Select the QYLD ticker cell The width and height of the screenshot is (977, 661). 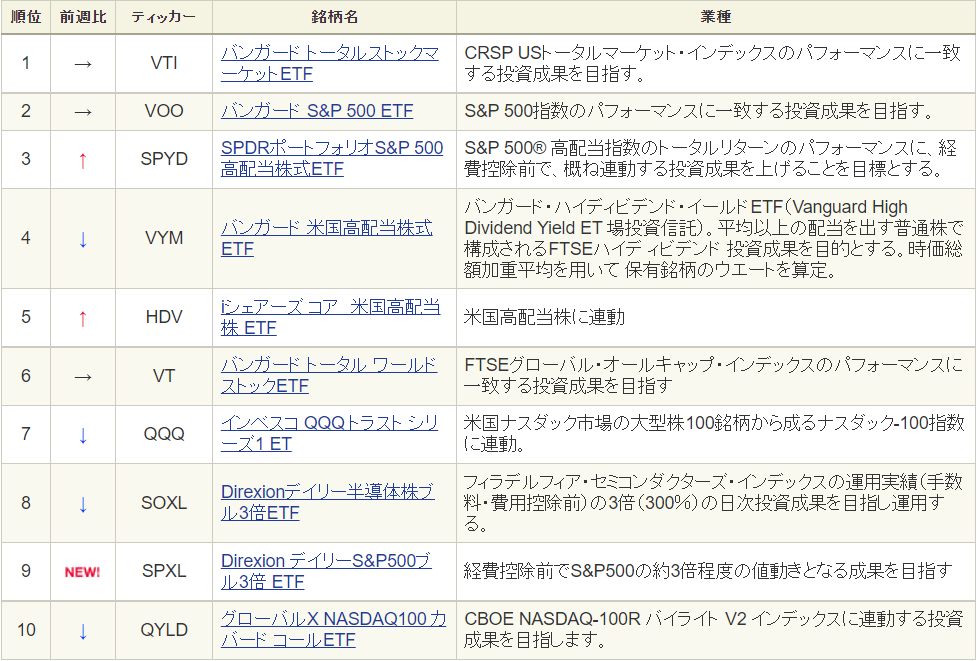click(x=164, y=630)
